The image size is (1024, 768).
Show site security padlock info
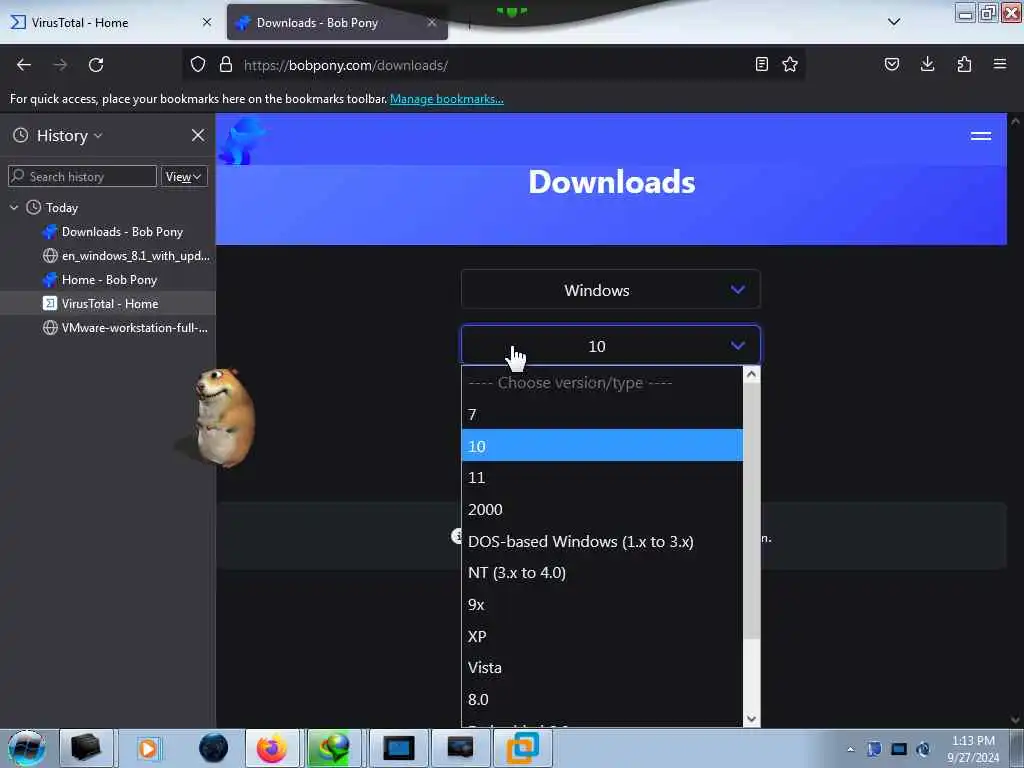(226, 65)
